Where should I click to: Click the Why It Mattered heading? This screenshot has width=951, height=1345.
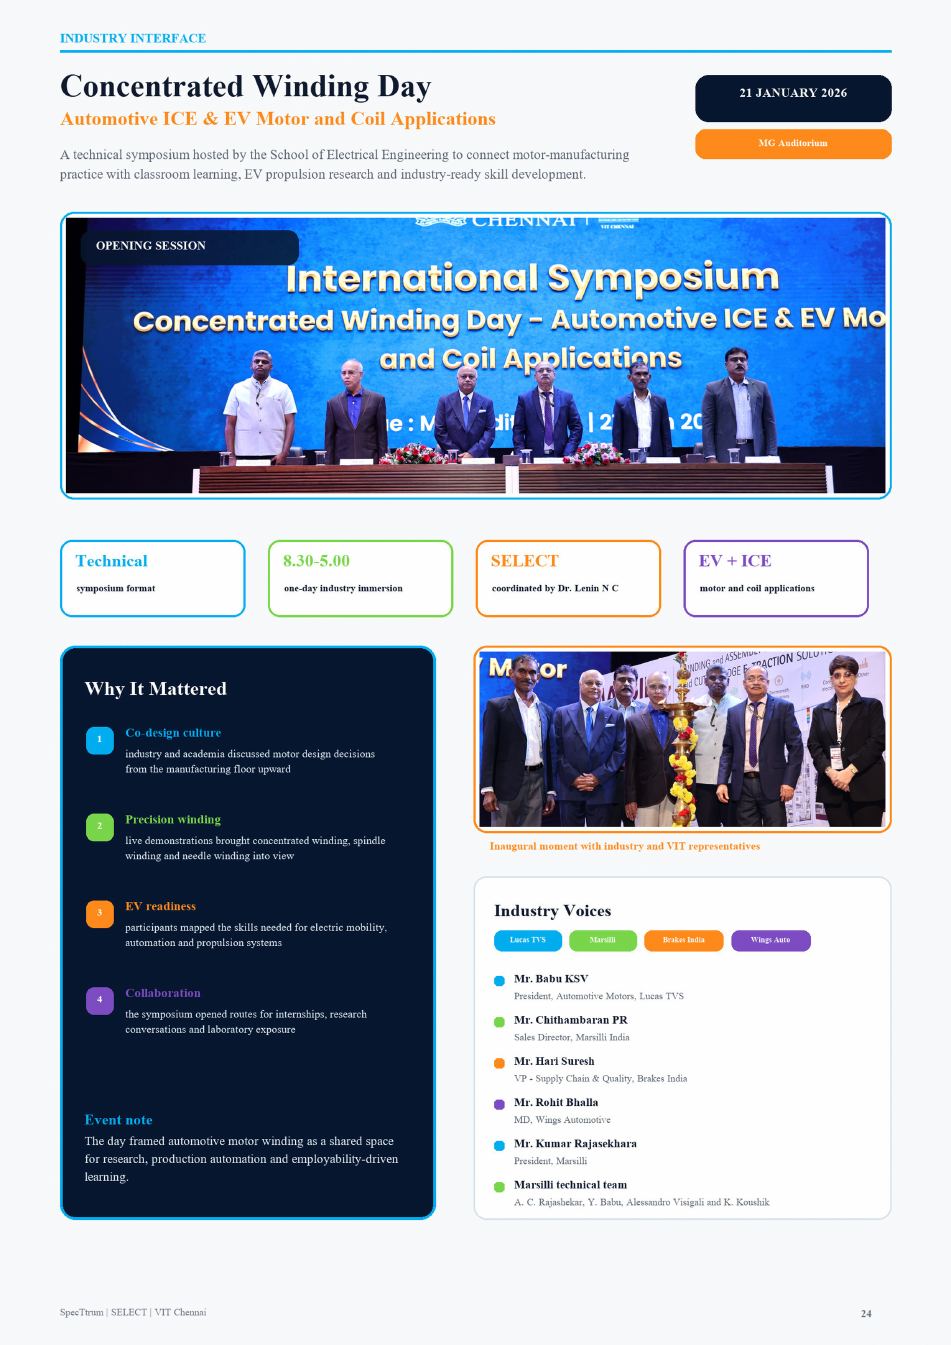tap(156, 689)
